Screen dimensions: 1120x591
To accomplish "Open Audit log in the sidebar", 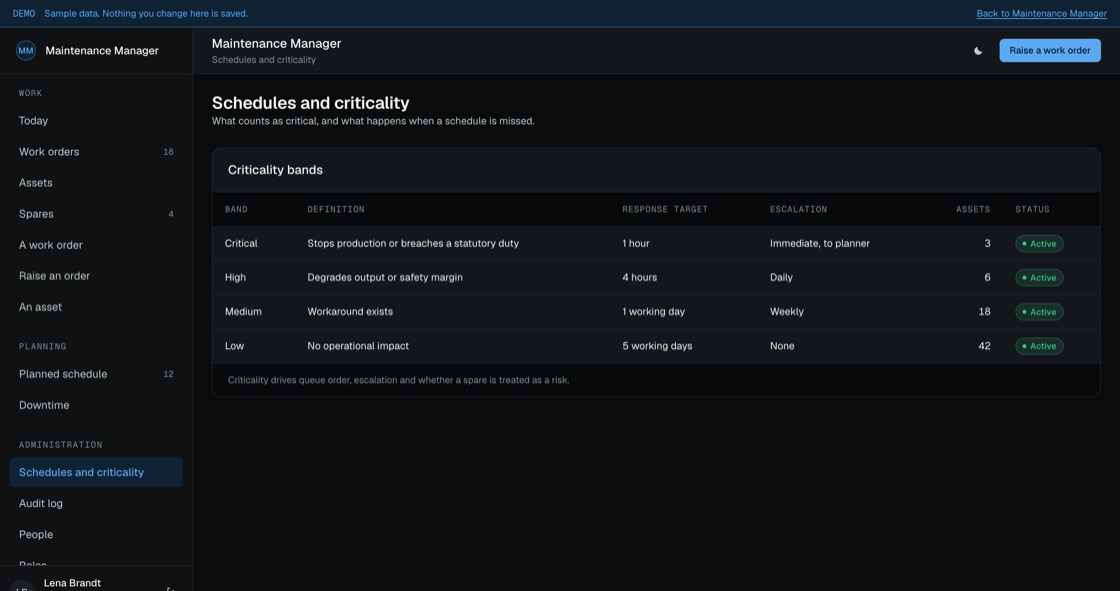I will [x=96, y=503].
